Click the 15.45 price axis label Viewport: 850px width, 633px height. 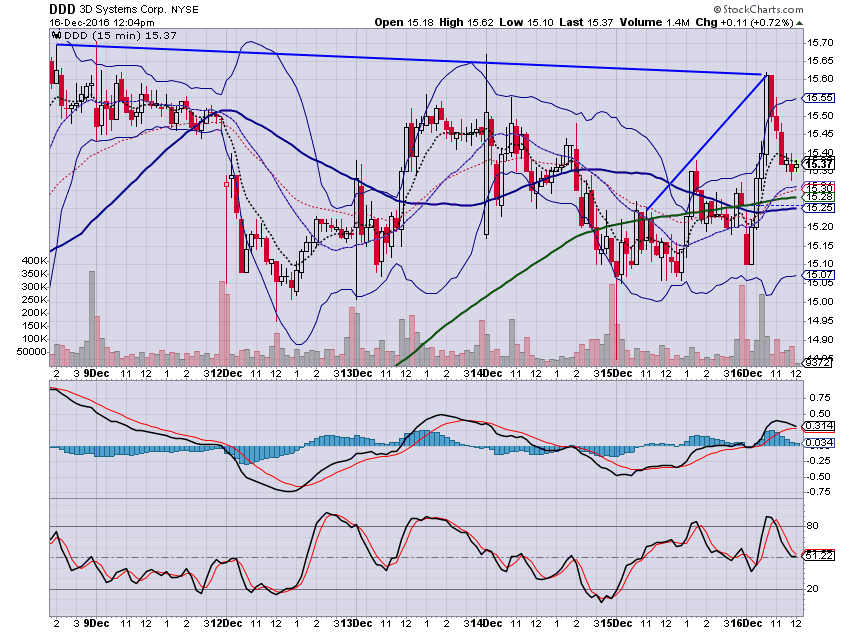[820, 134]
